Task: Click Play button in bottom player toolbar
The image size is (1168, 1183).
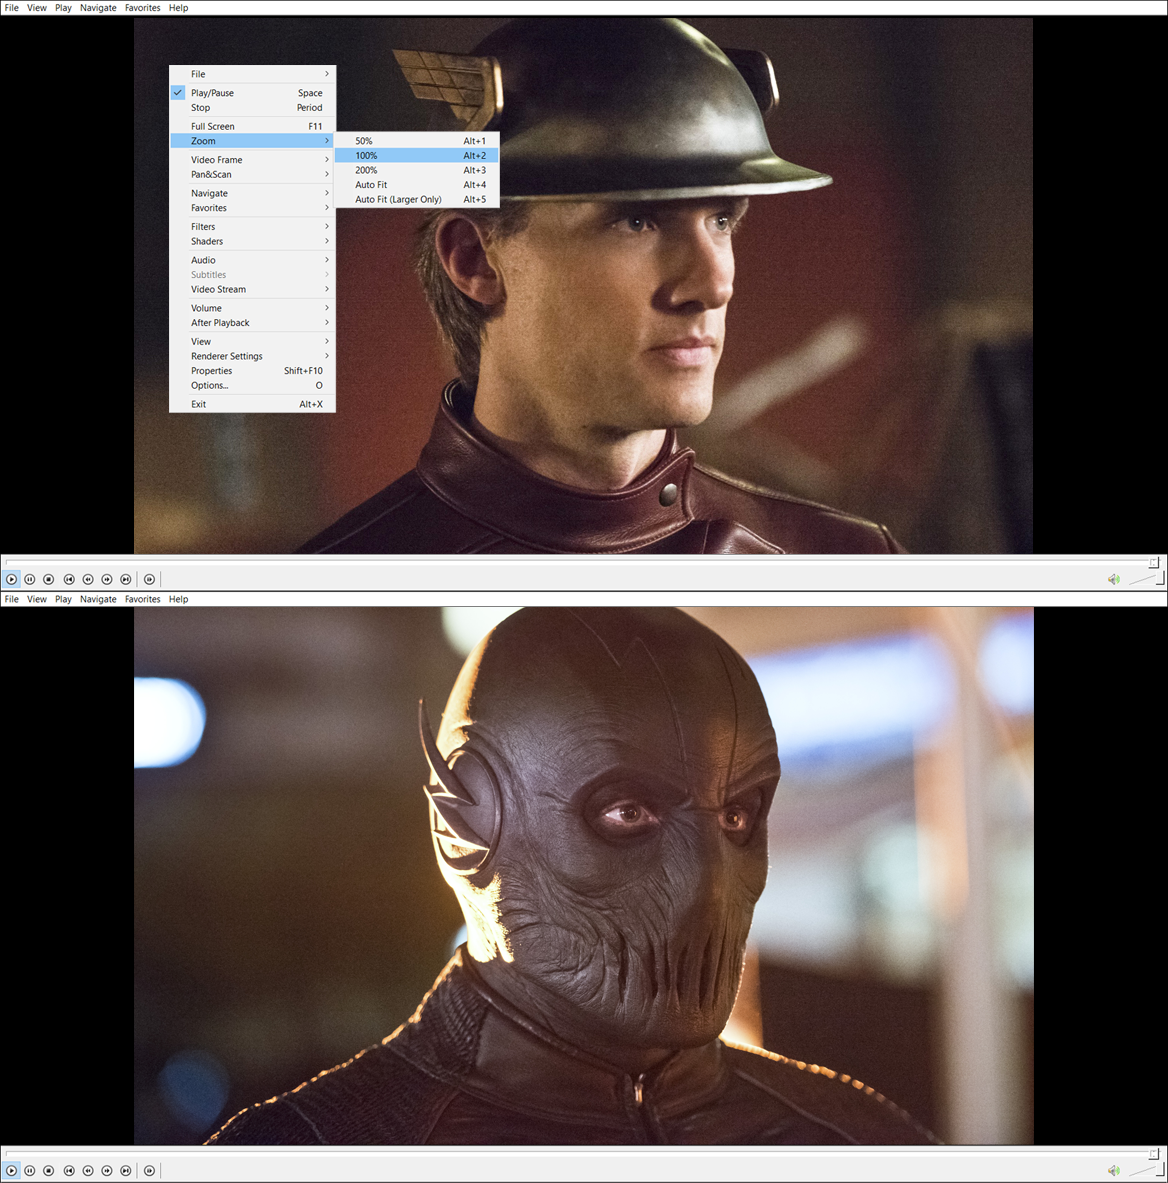Action: 11,1171
